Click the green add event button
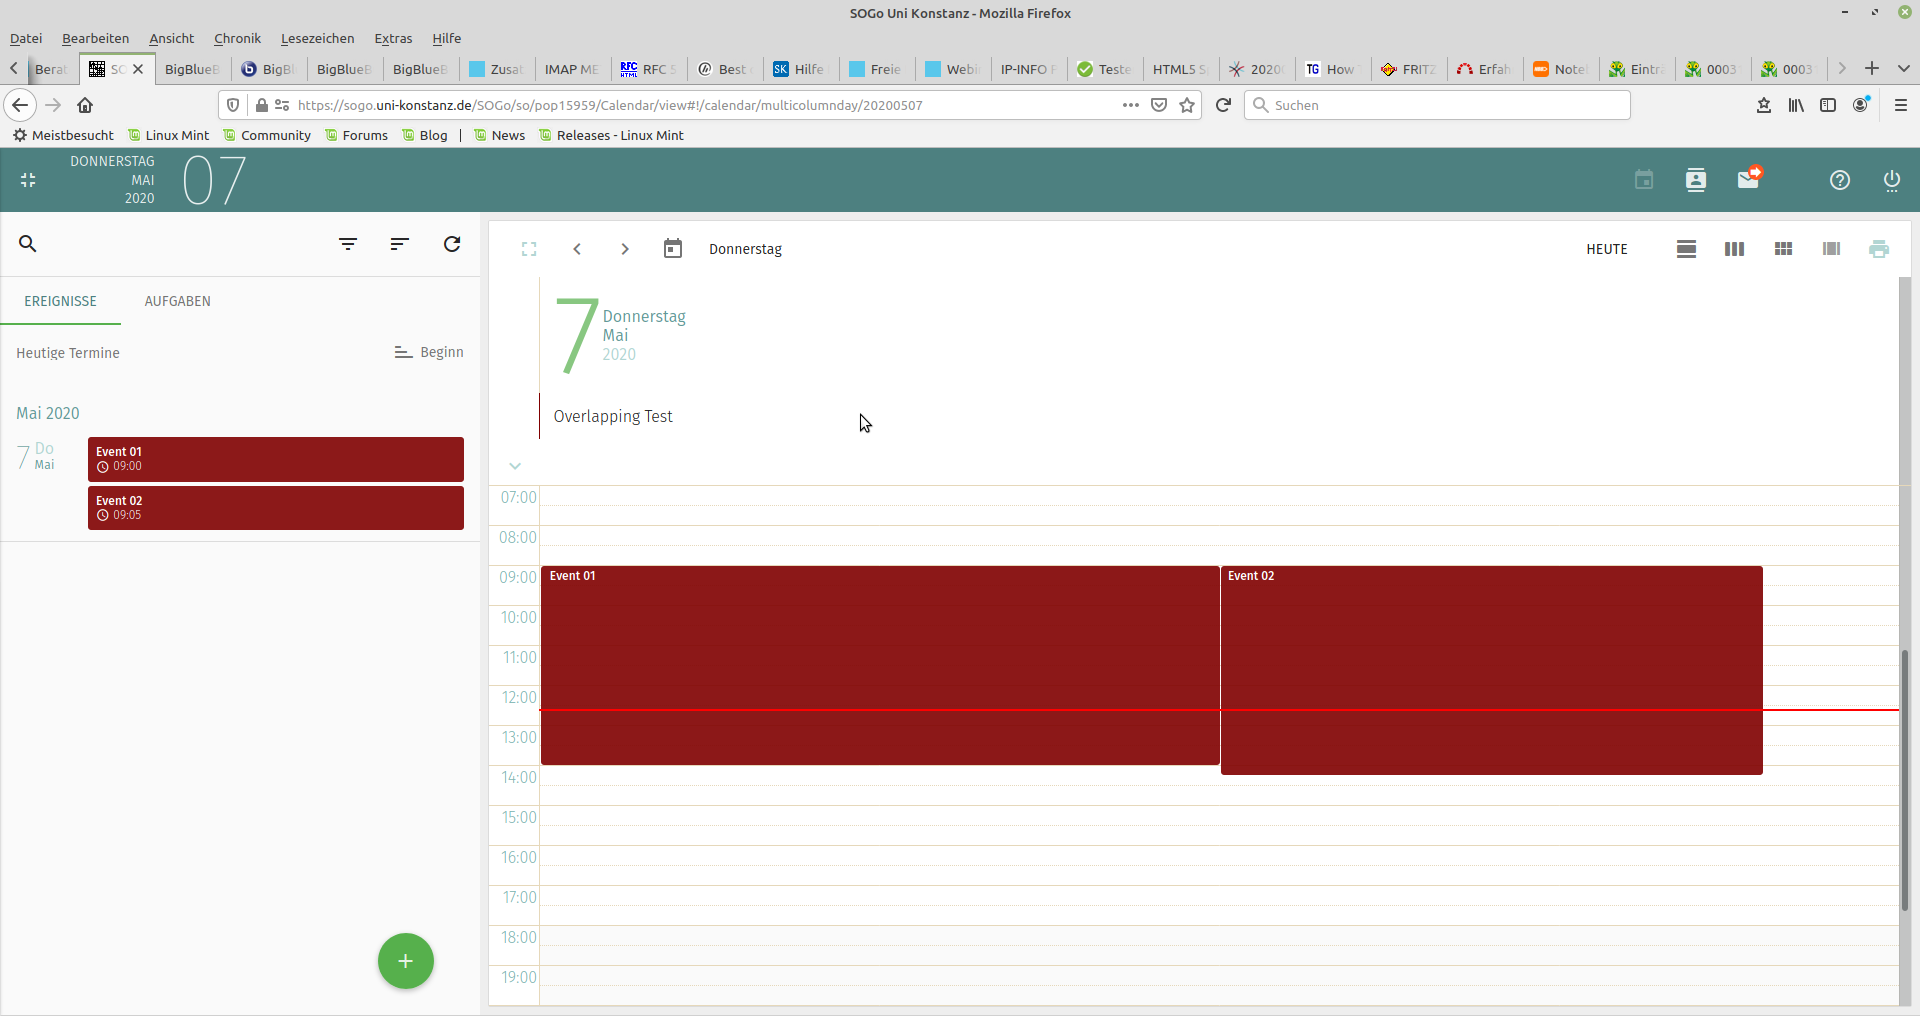This screenshot has height=1016, width=1920. tap(405, 961)
